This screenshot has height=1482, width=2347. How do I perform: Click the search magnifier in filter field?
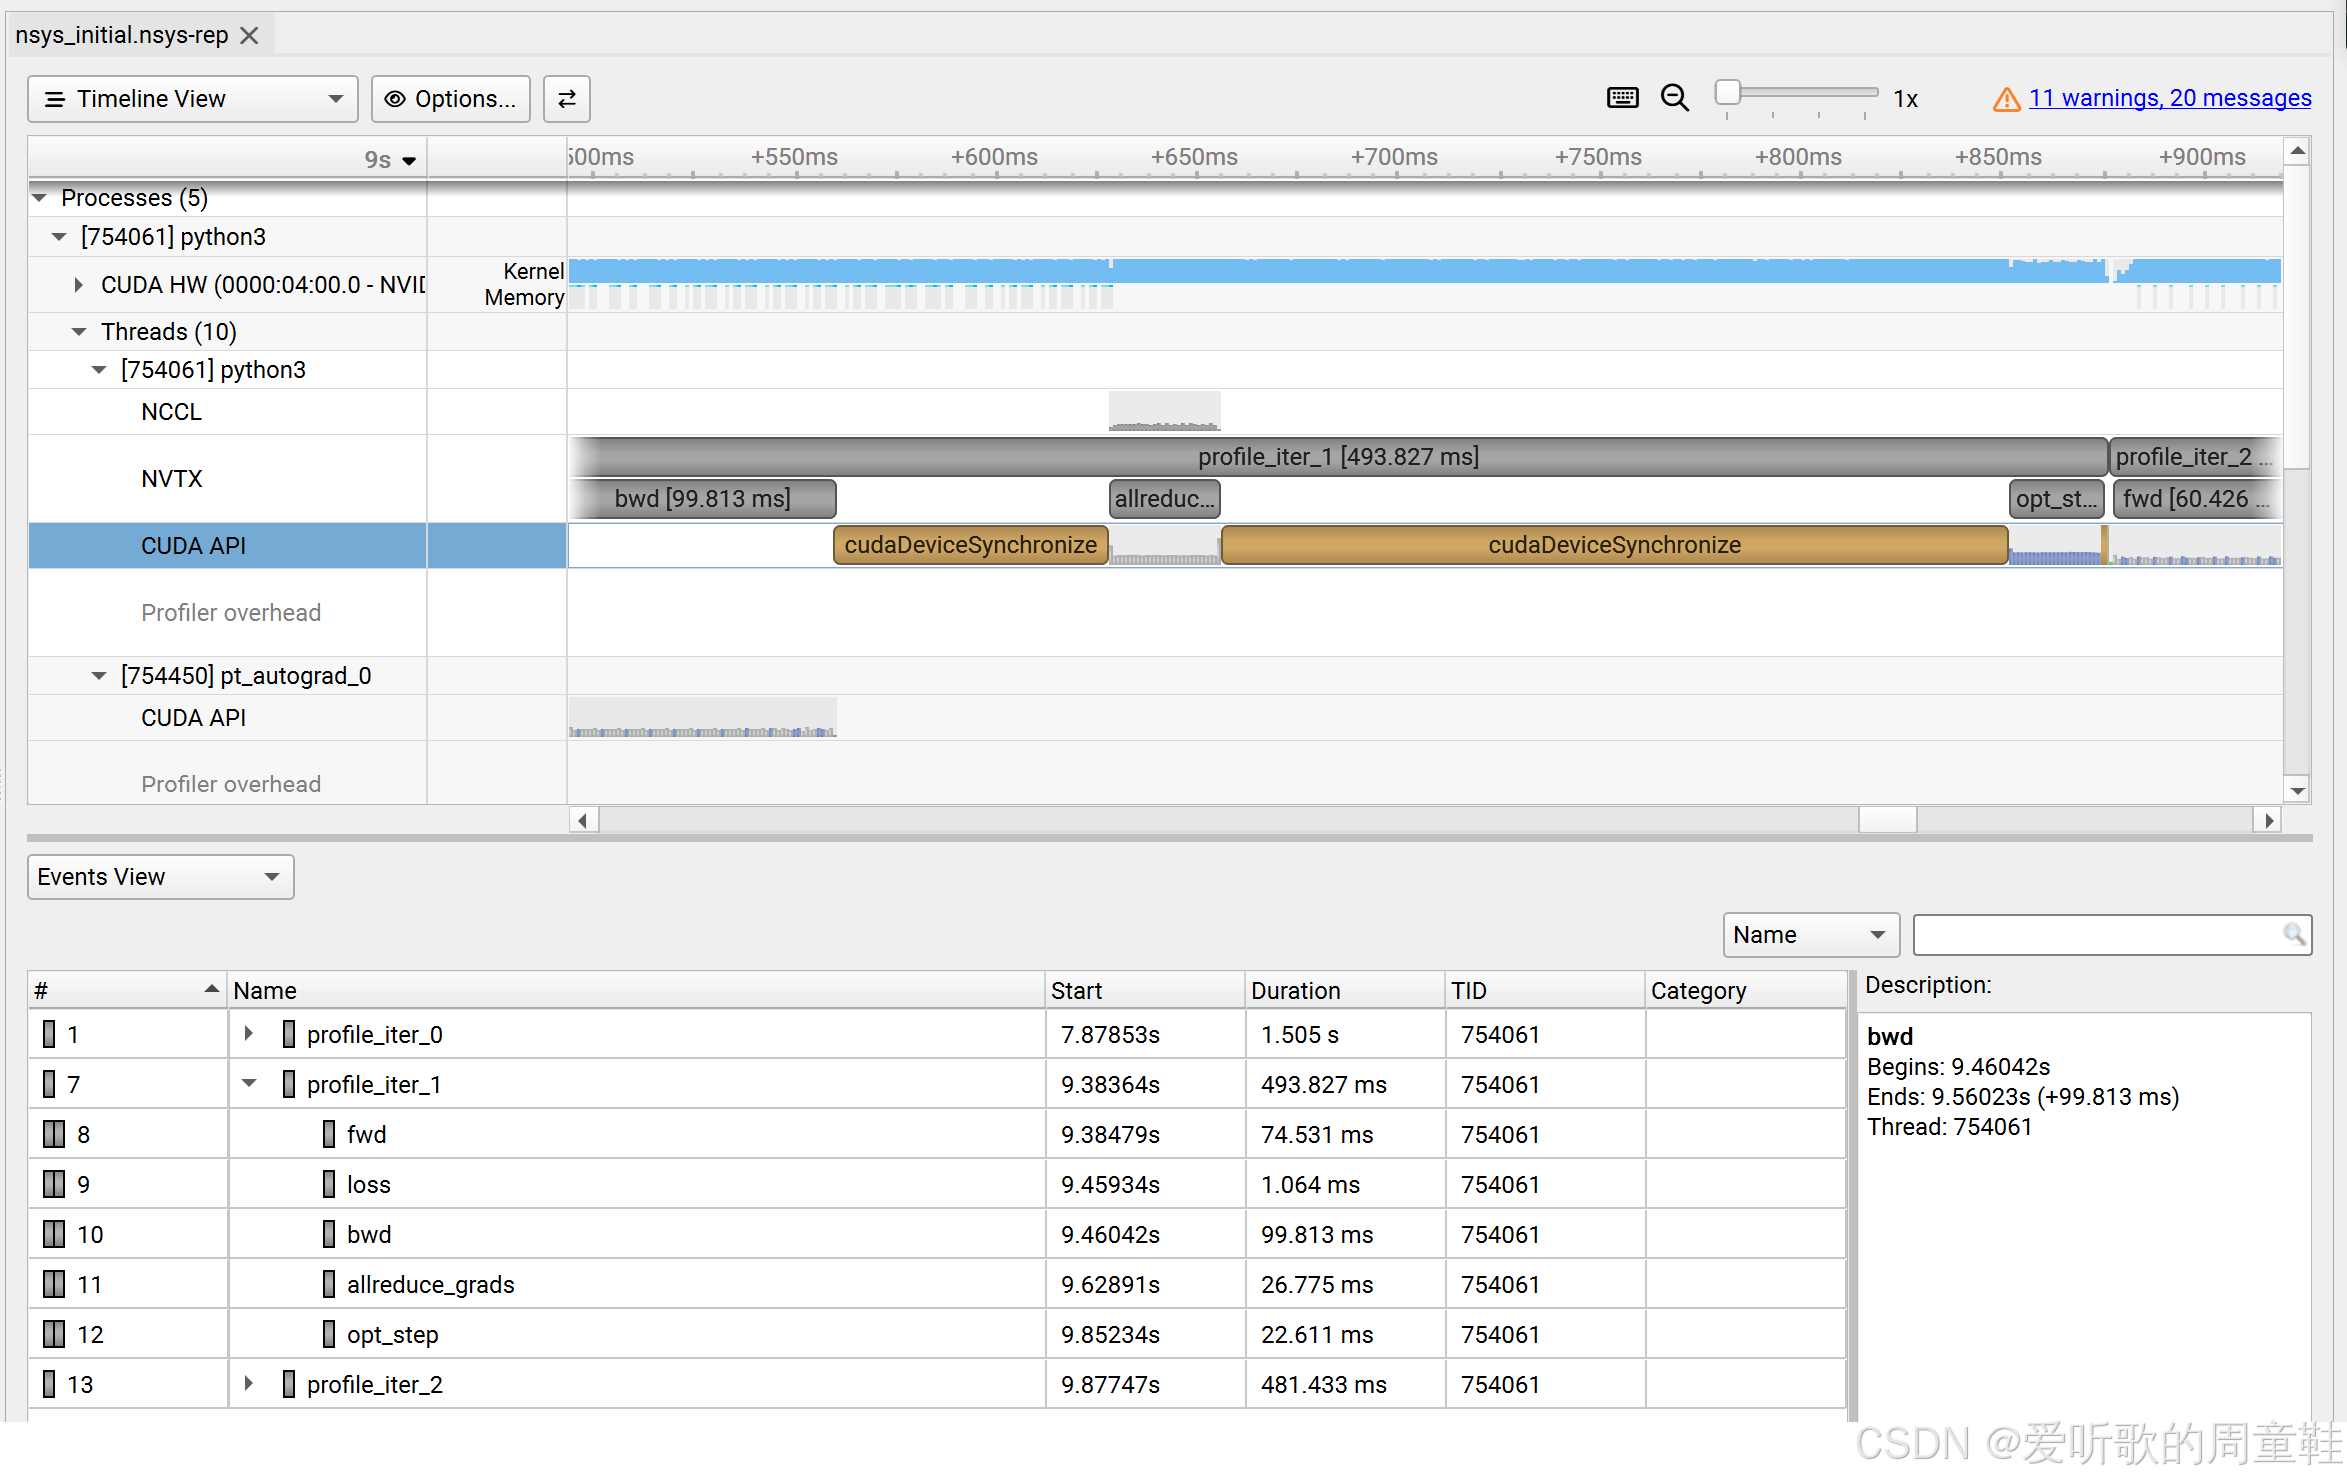[2294, 935]
